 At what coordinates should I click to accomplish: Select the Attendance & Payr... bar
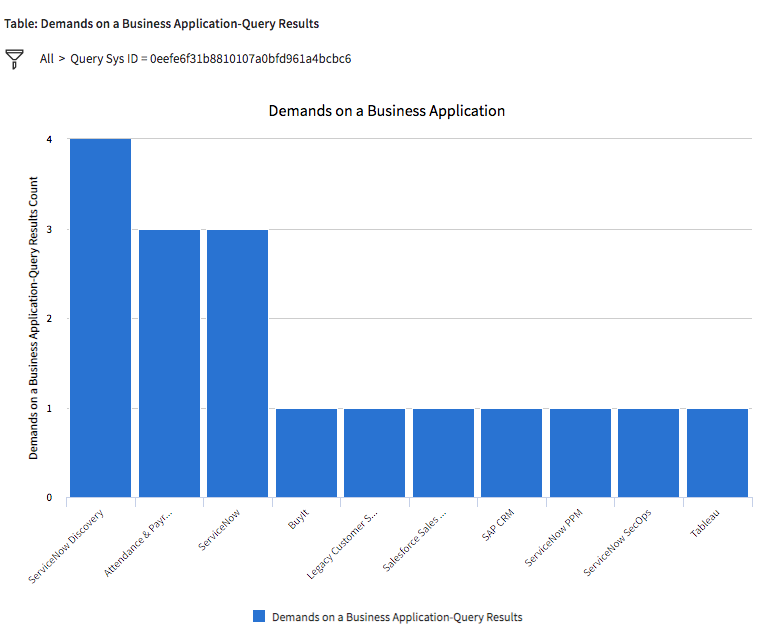pyautogui.click(x=169, y=363)
